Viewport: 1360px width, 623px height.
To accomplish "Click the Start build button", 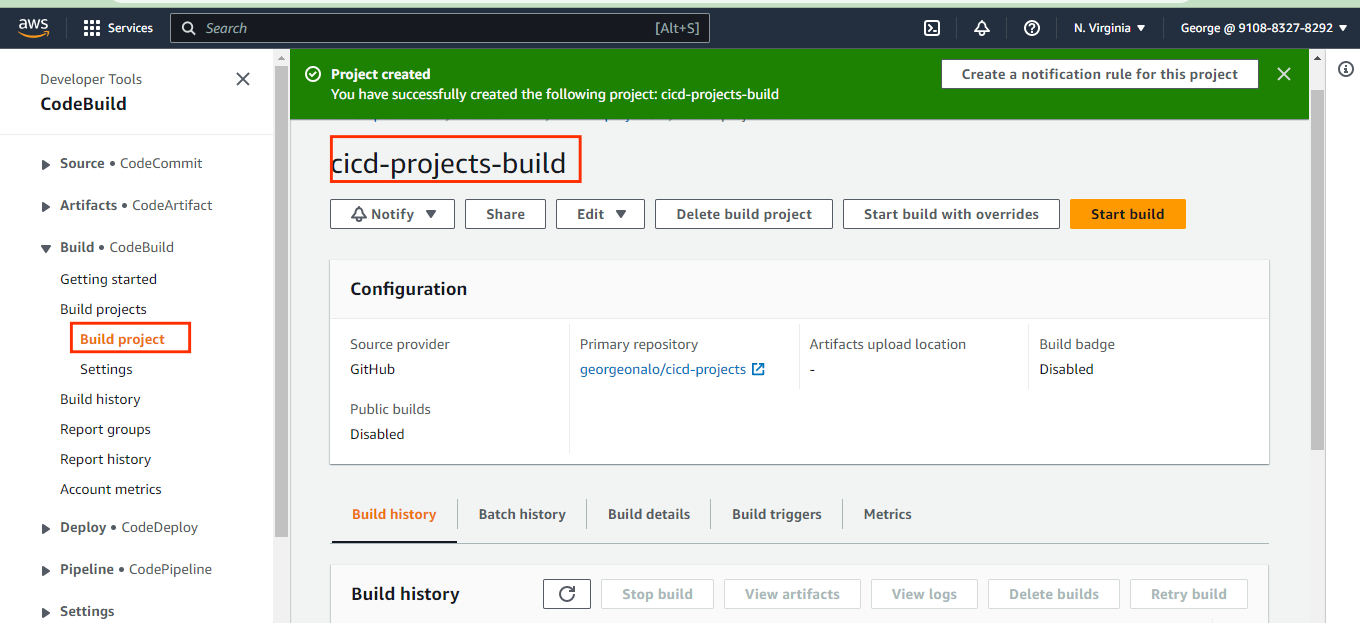I will click(1127, 213).
